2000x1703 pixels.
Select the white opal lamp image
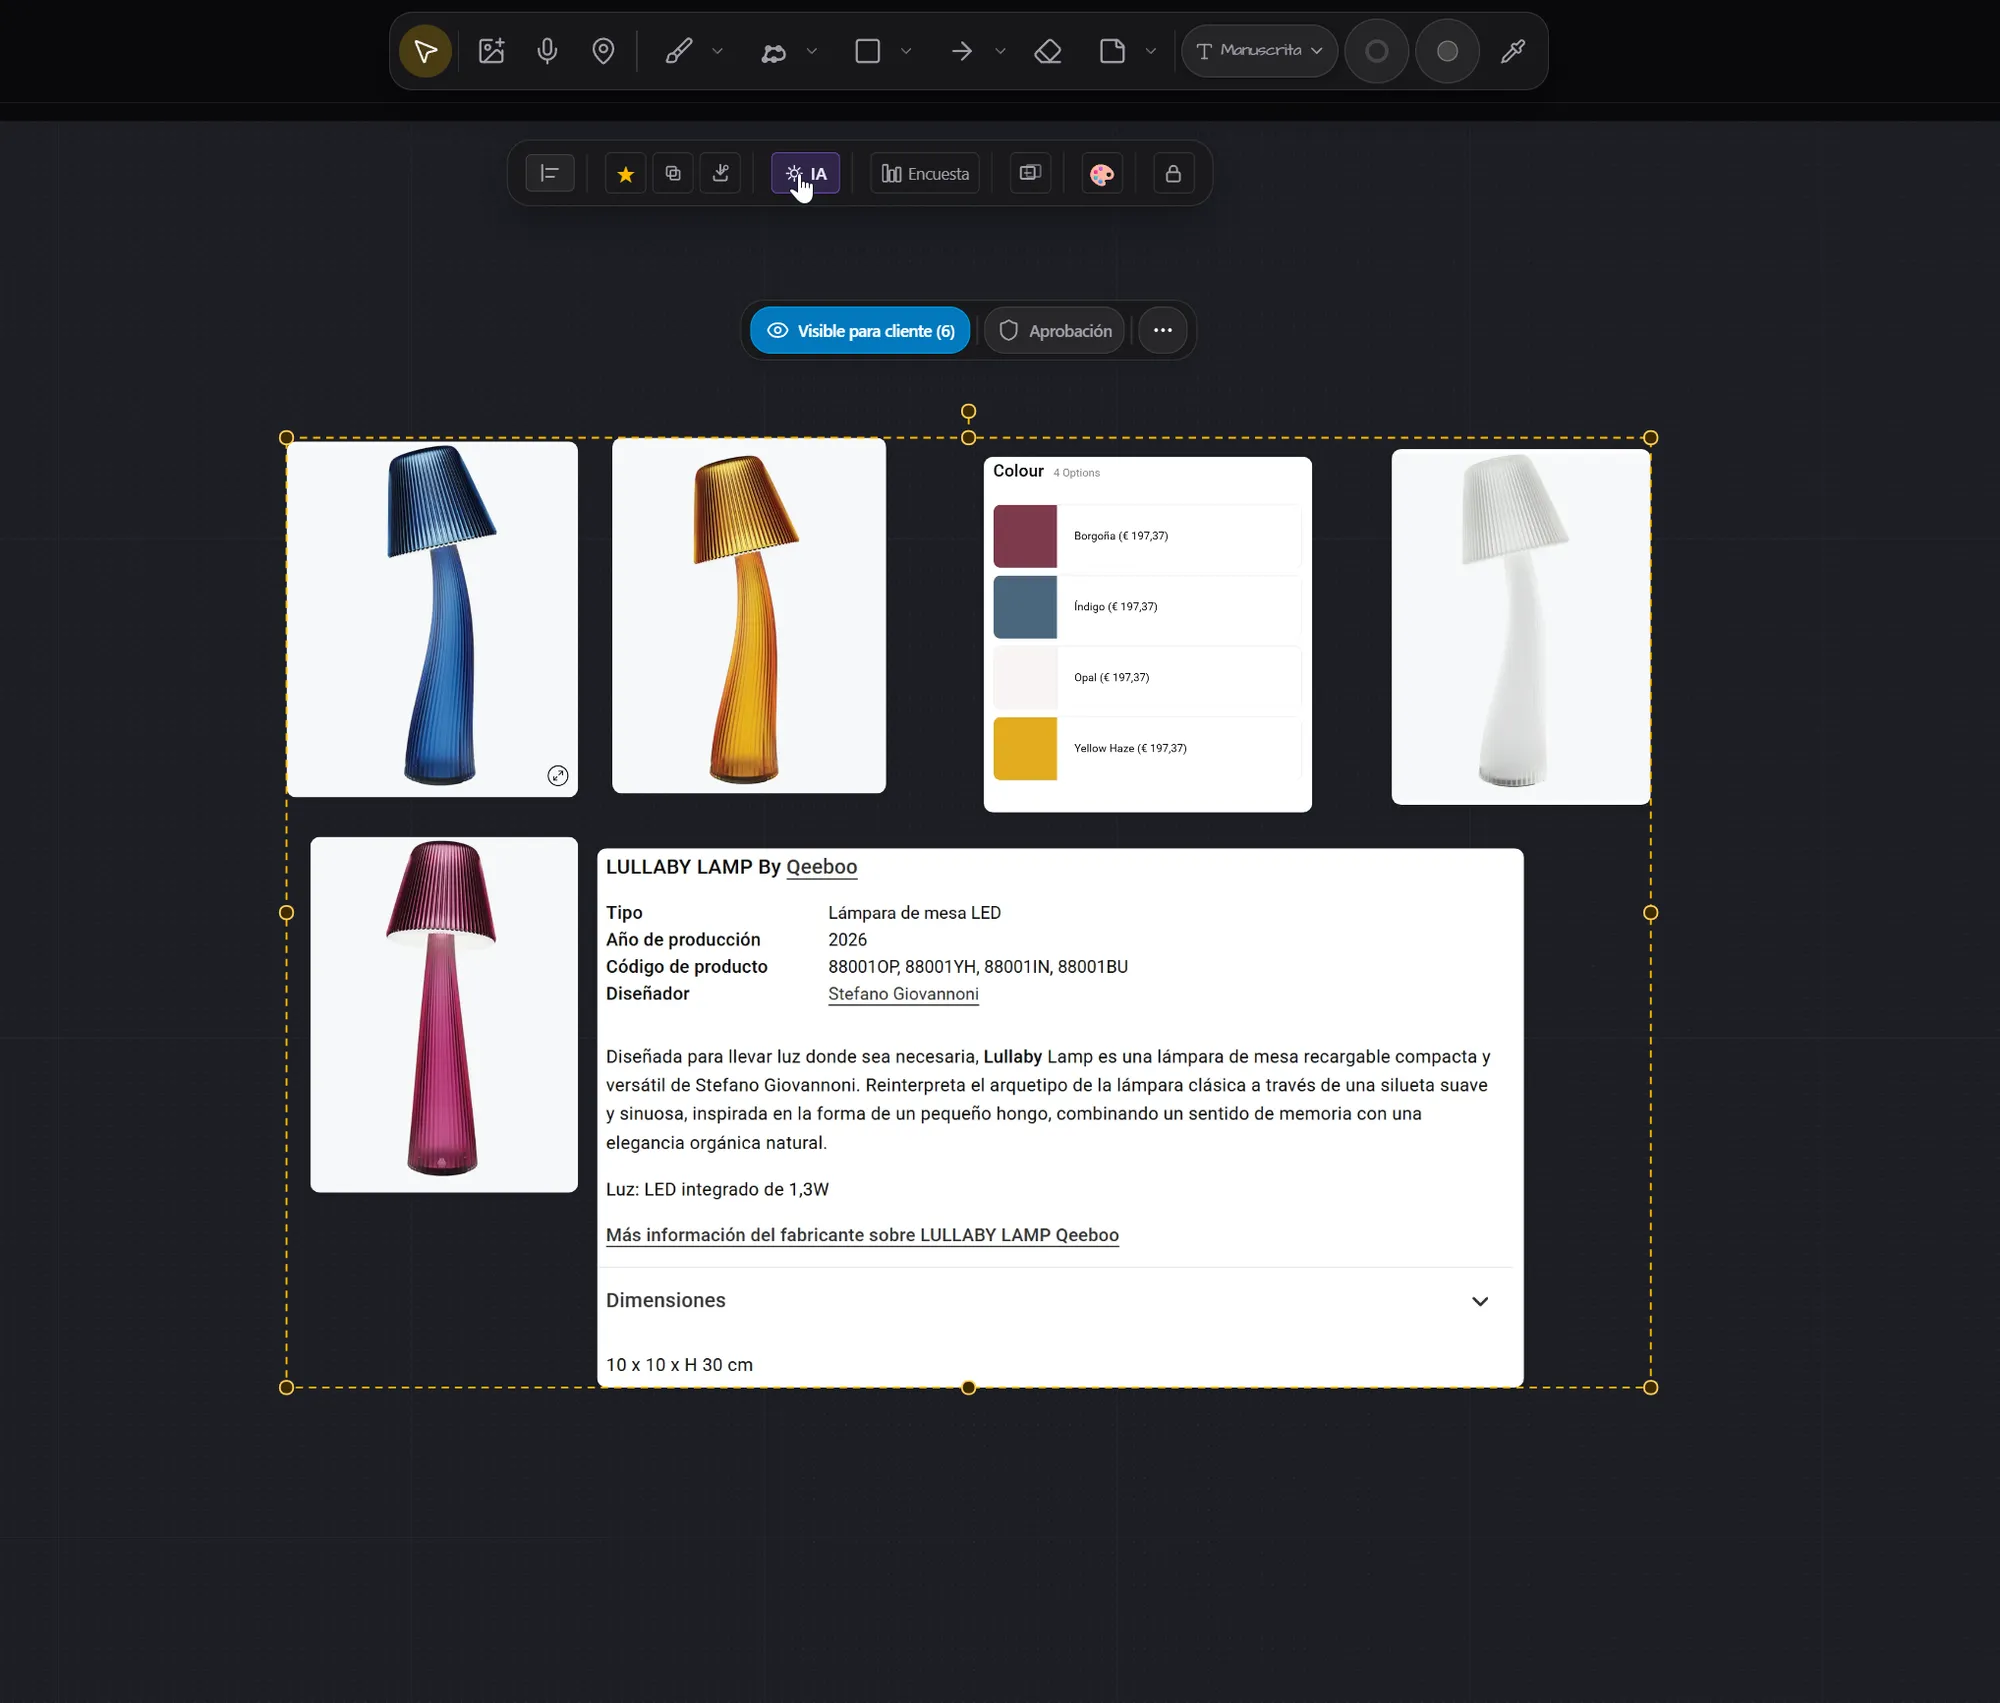click(1520, 626)
